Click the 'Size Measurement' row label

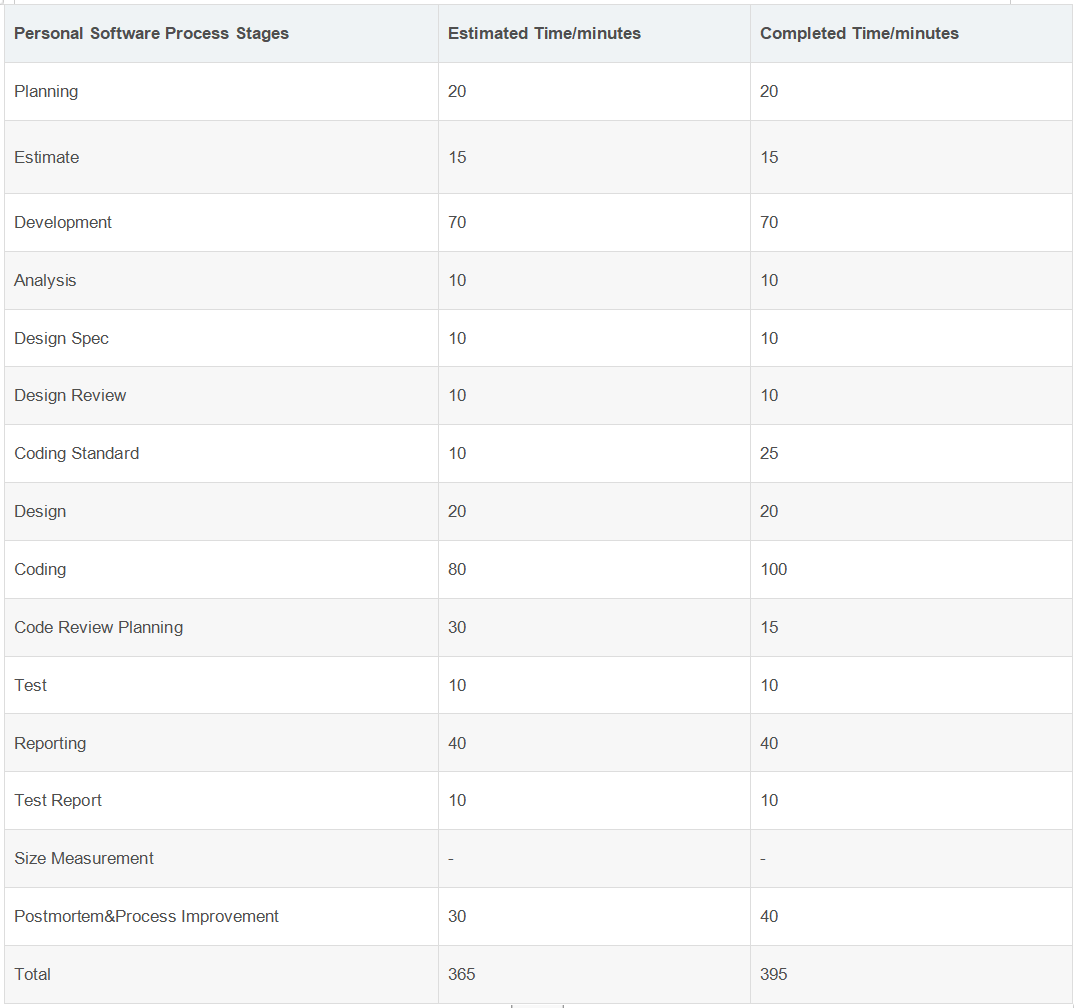coord(84,859)
